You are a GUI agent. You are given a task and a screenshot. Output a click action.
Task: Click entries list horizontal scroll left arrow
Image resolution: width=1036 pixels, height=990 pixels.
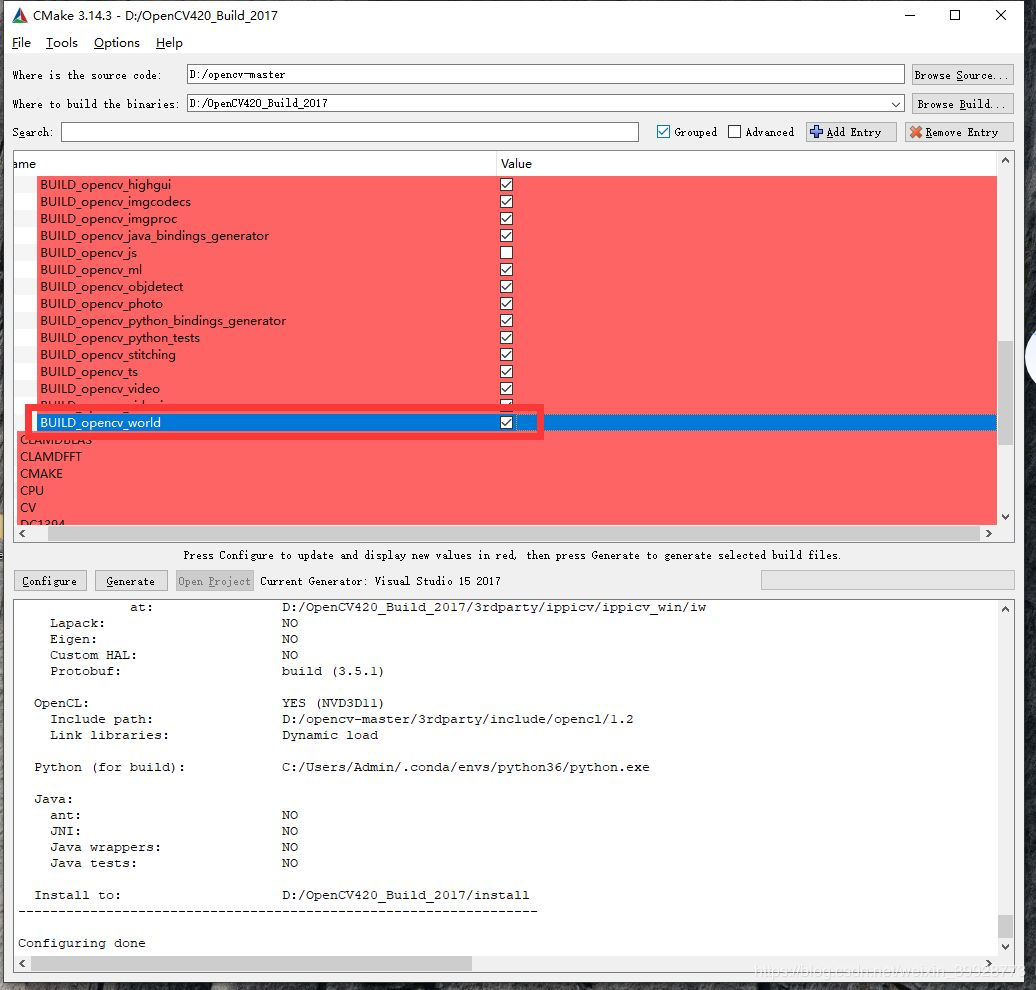[x=22, y=533]
